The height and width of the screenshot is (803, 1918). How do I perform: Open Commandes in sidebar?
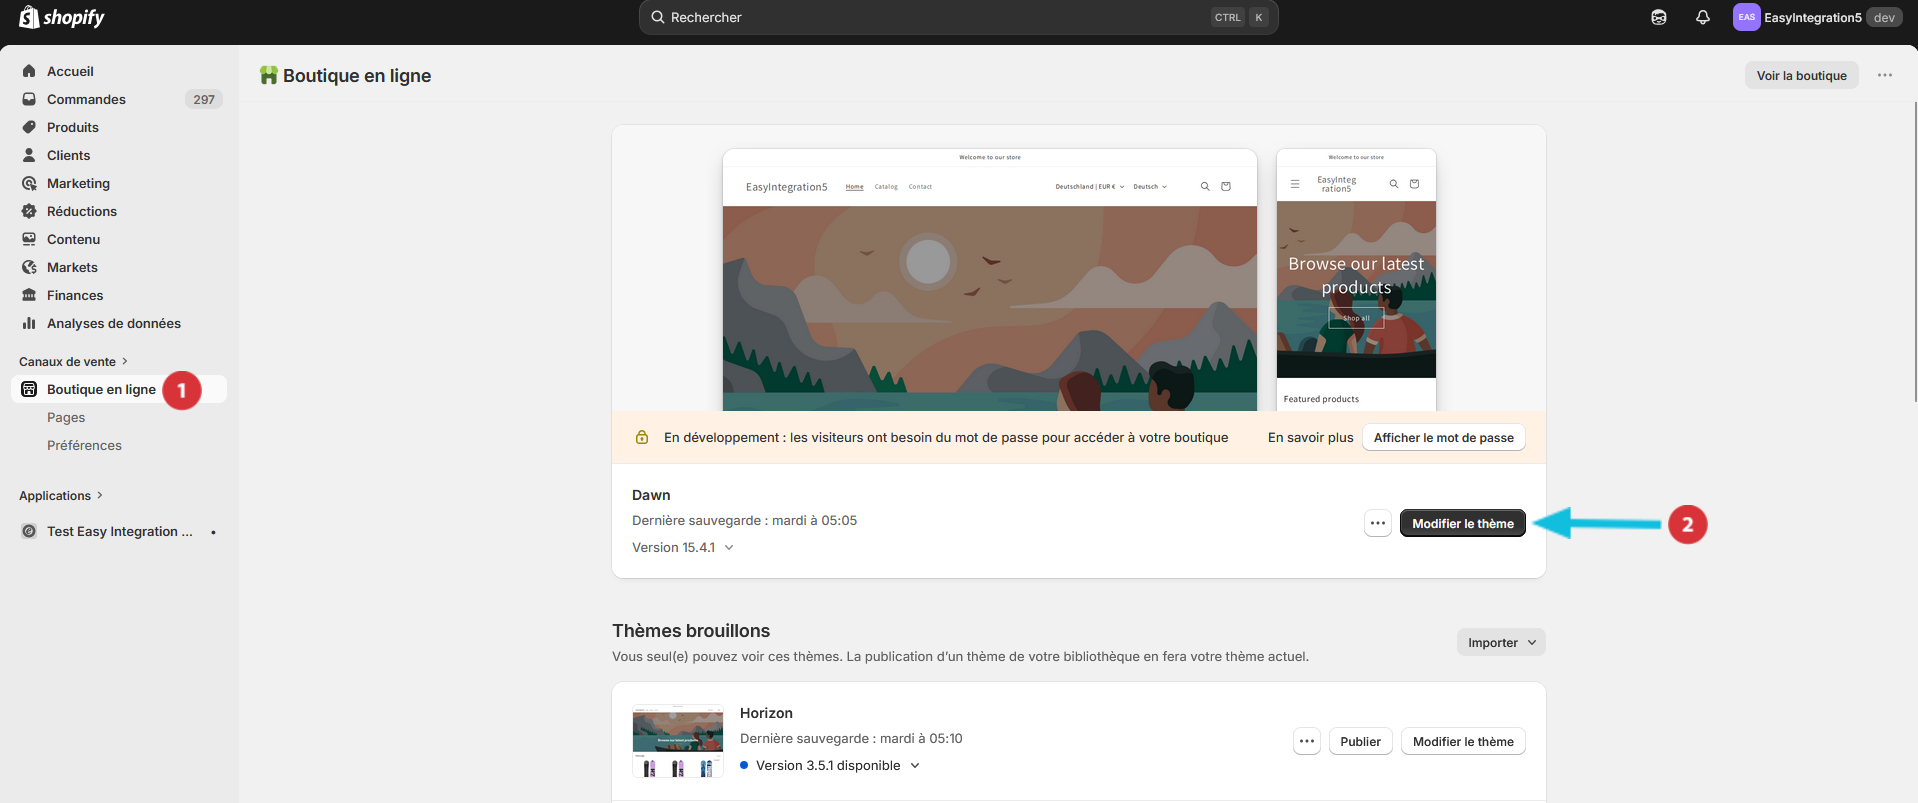tap(86, 99)
